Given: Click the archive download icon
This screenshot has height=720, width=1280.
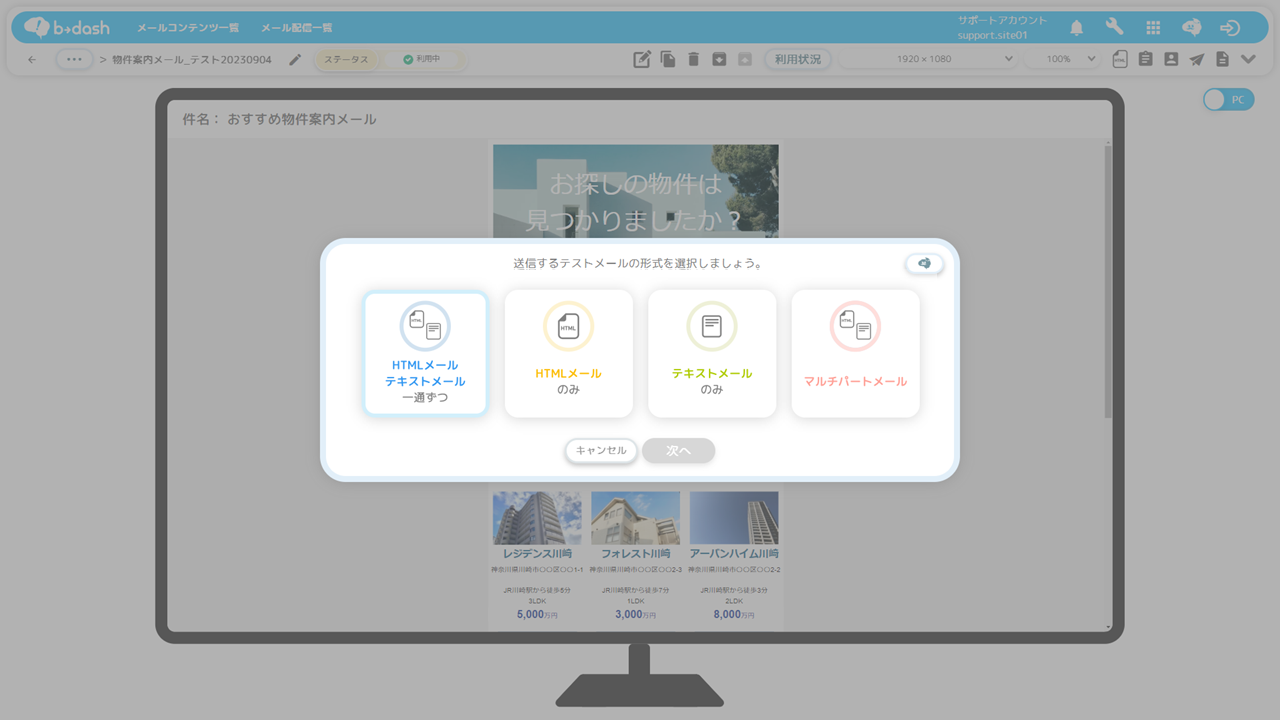Looking at the screenshot, I should [x=719, y=59].
